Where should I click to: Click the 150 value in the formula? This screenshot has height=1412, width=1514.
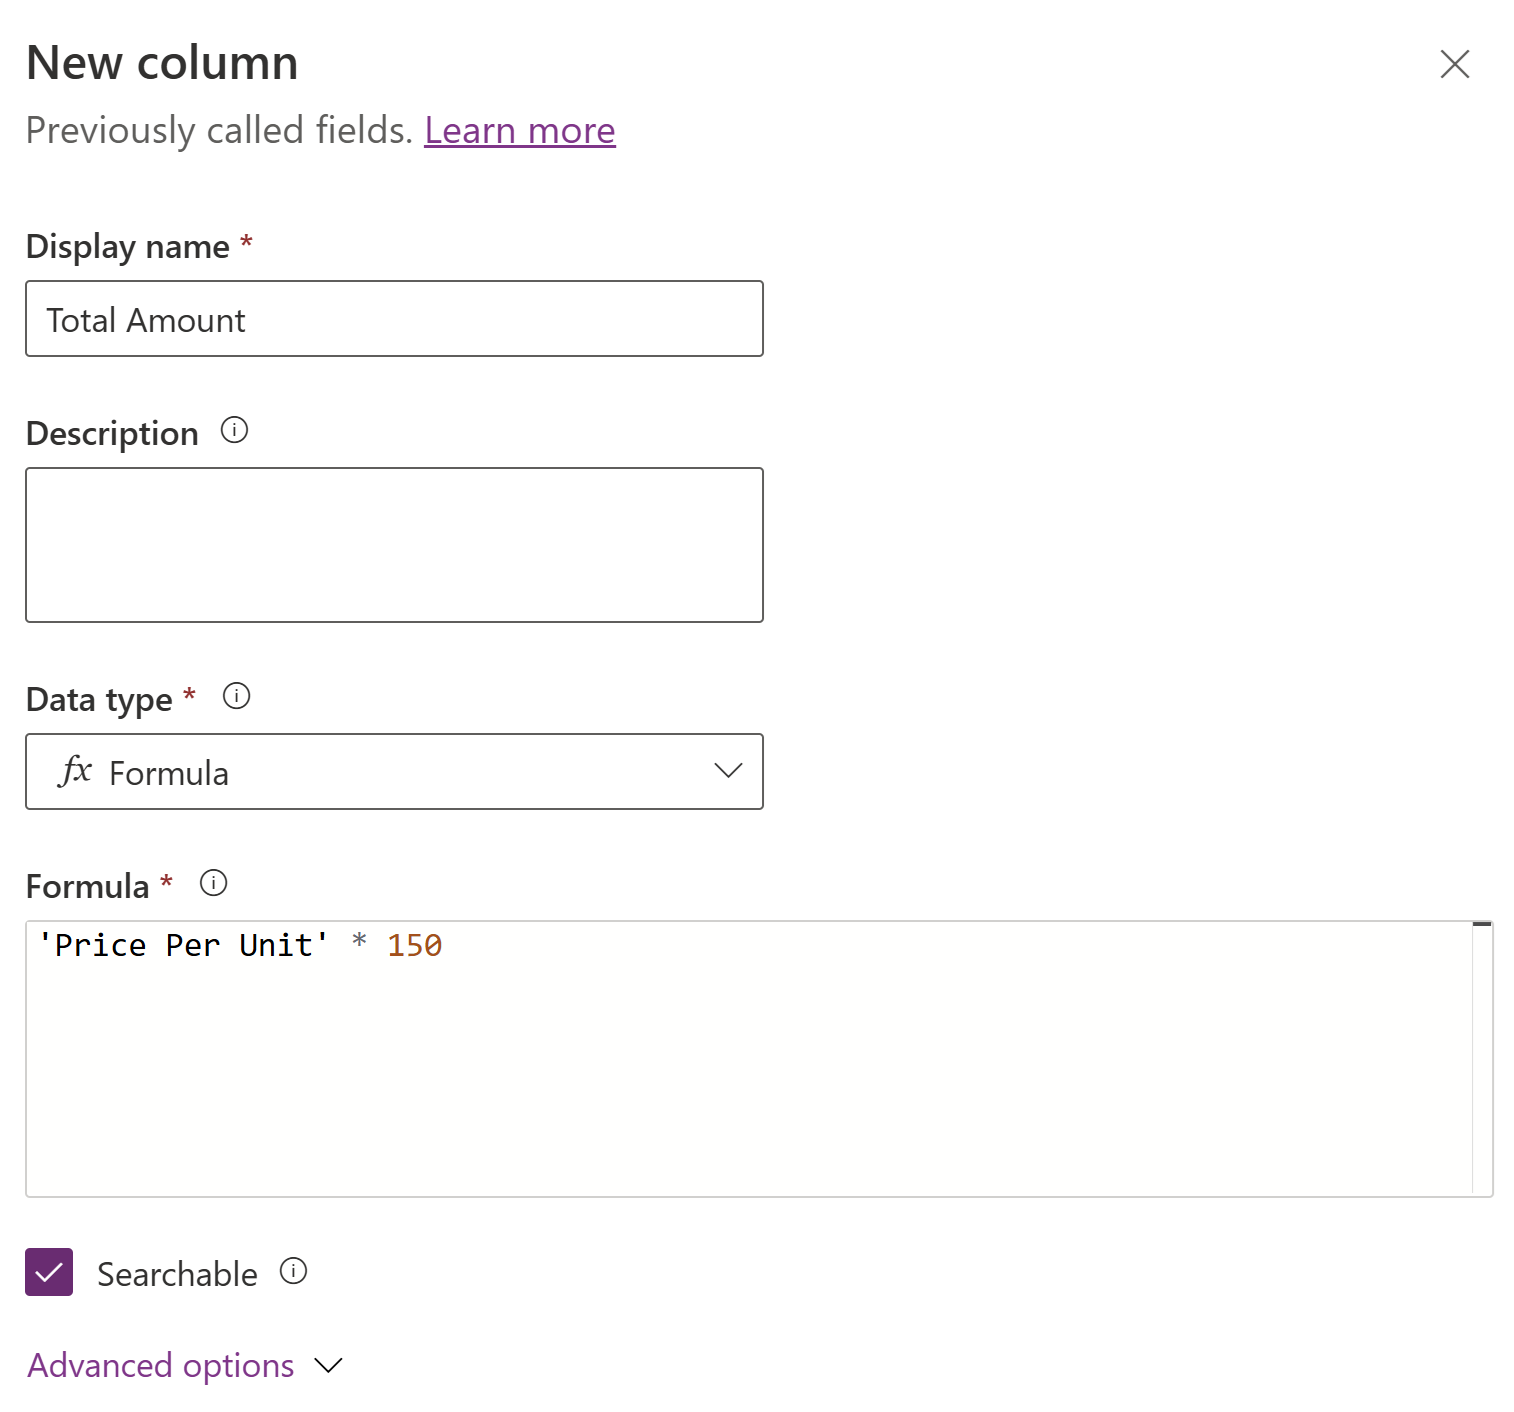(x=413, y=944)
